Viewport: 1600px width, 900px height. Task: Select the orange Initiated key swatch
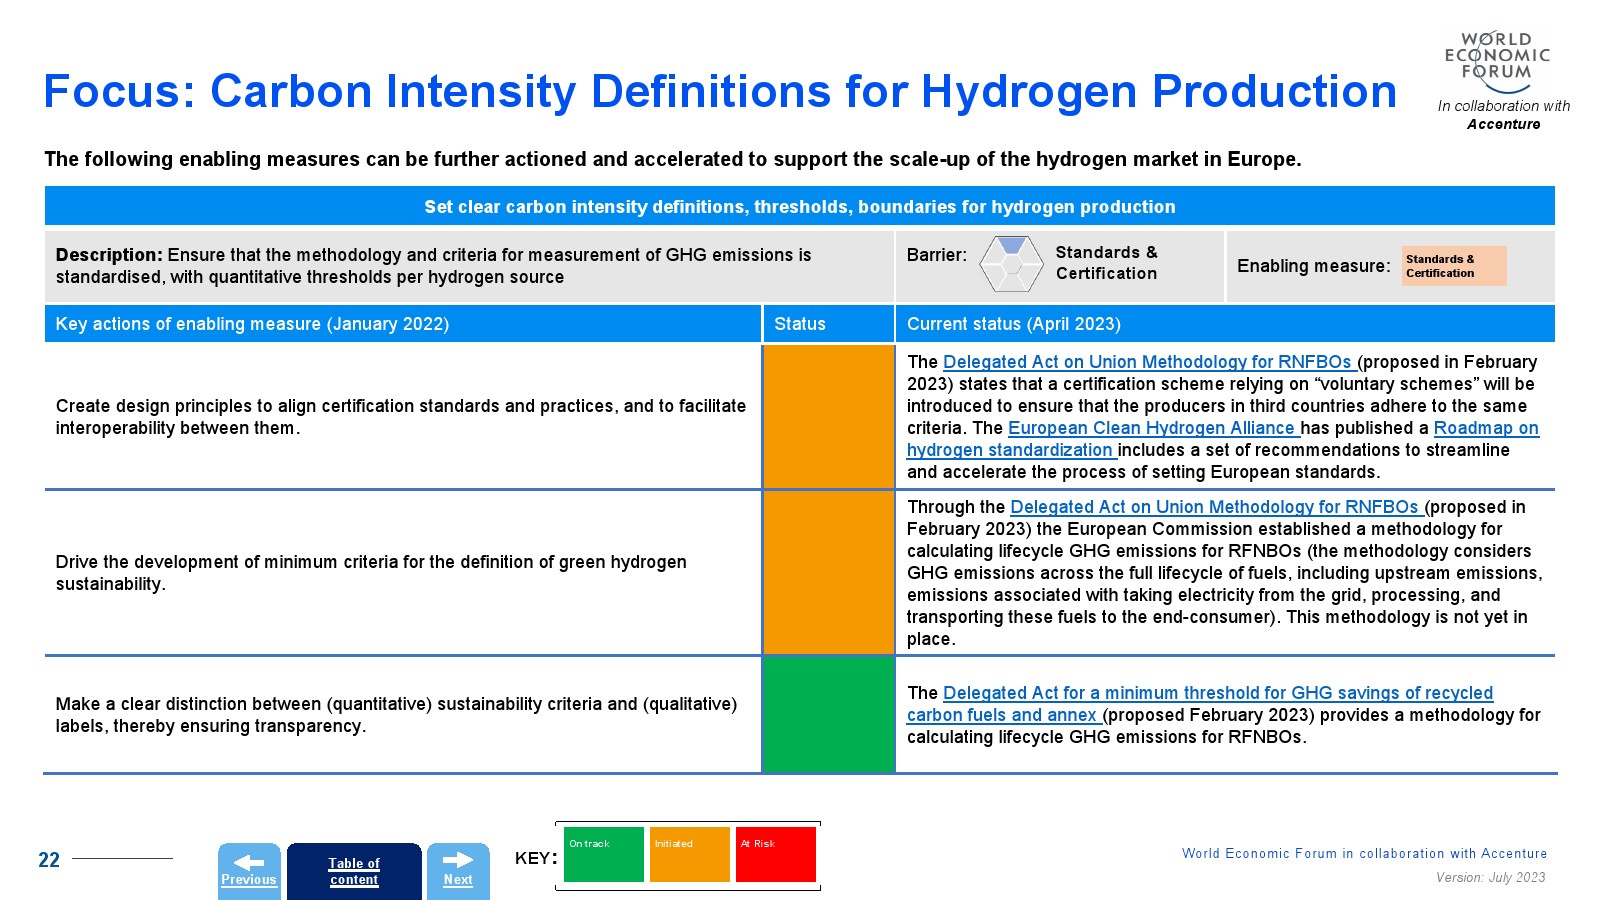point(689,855)
